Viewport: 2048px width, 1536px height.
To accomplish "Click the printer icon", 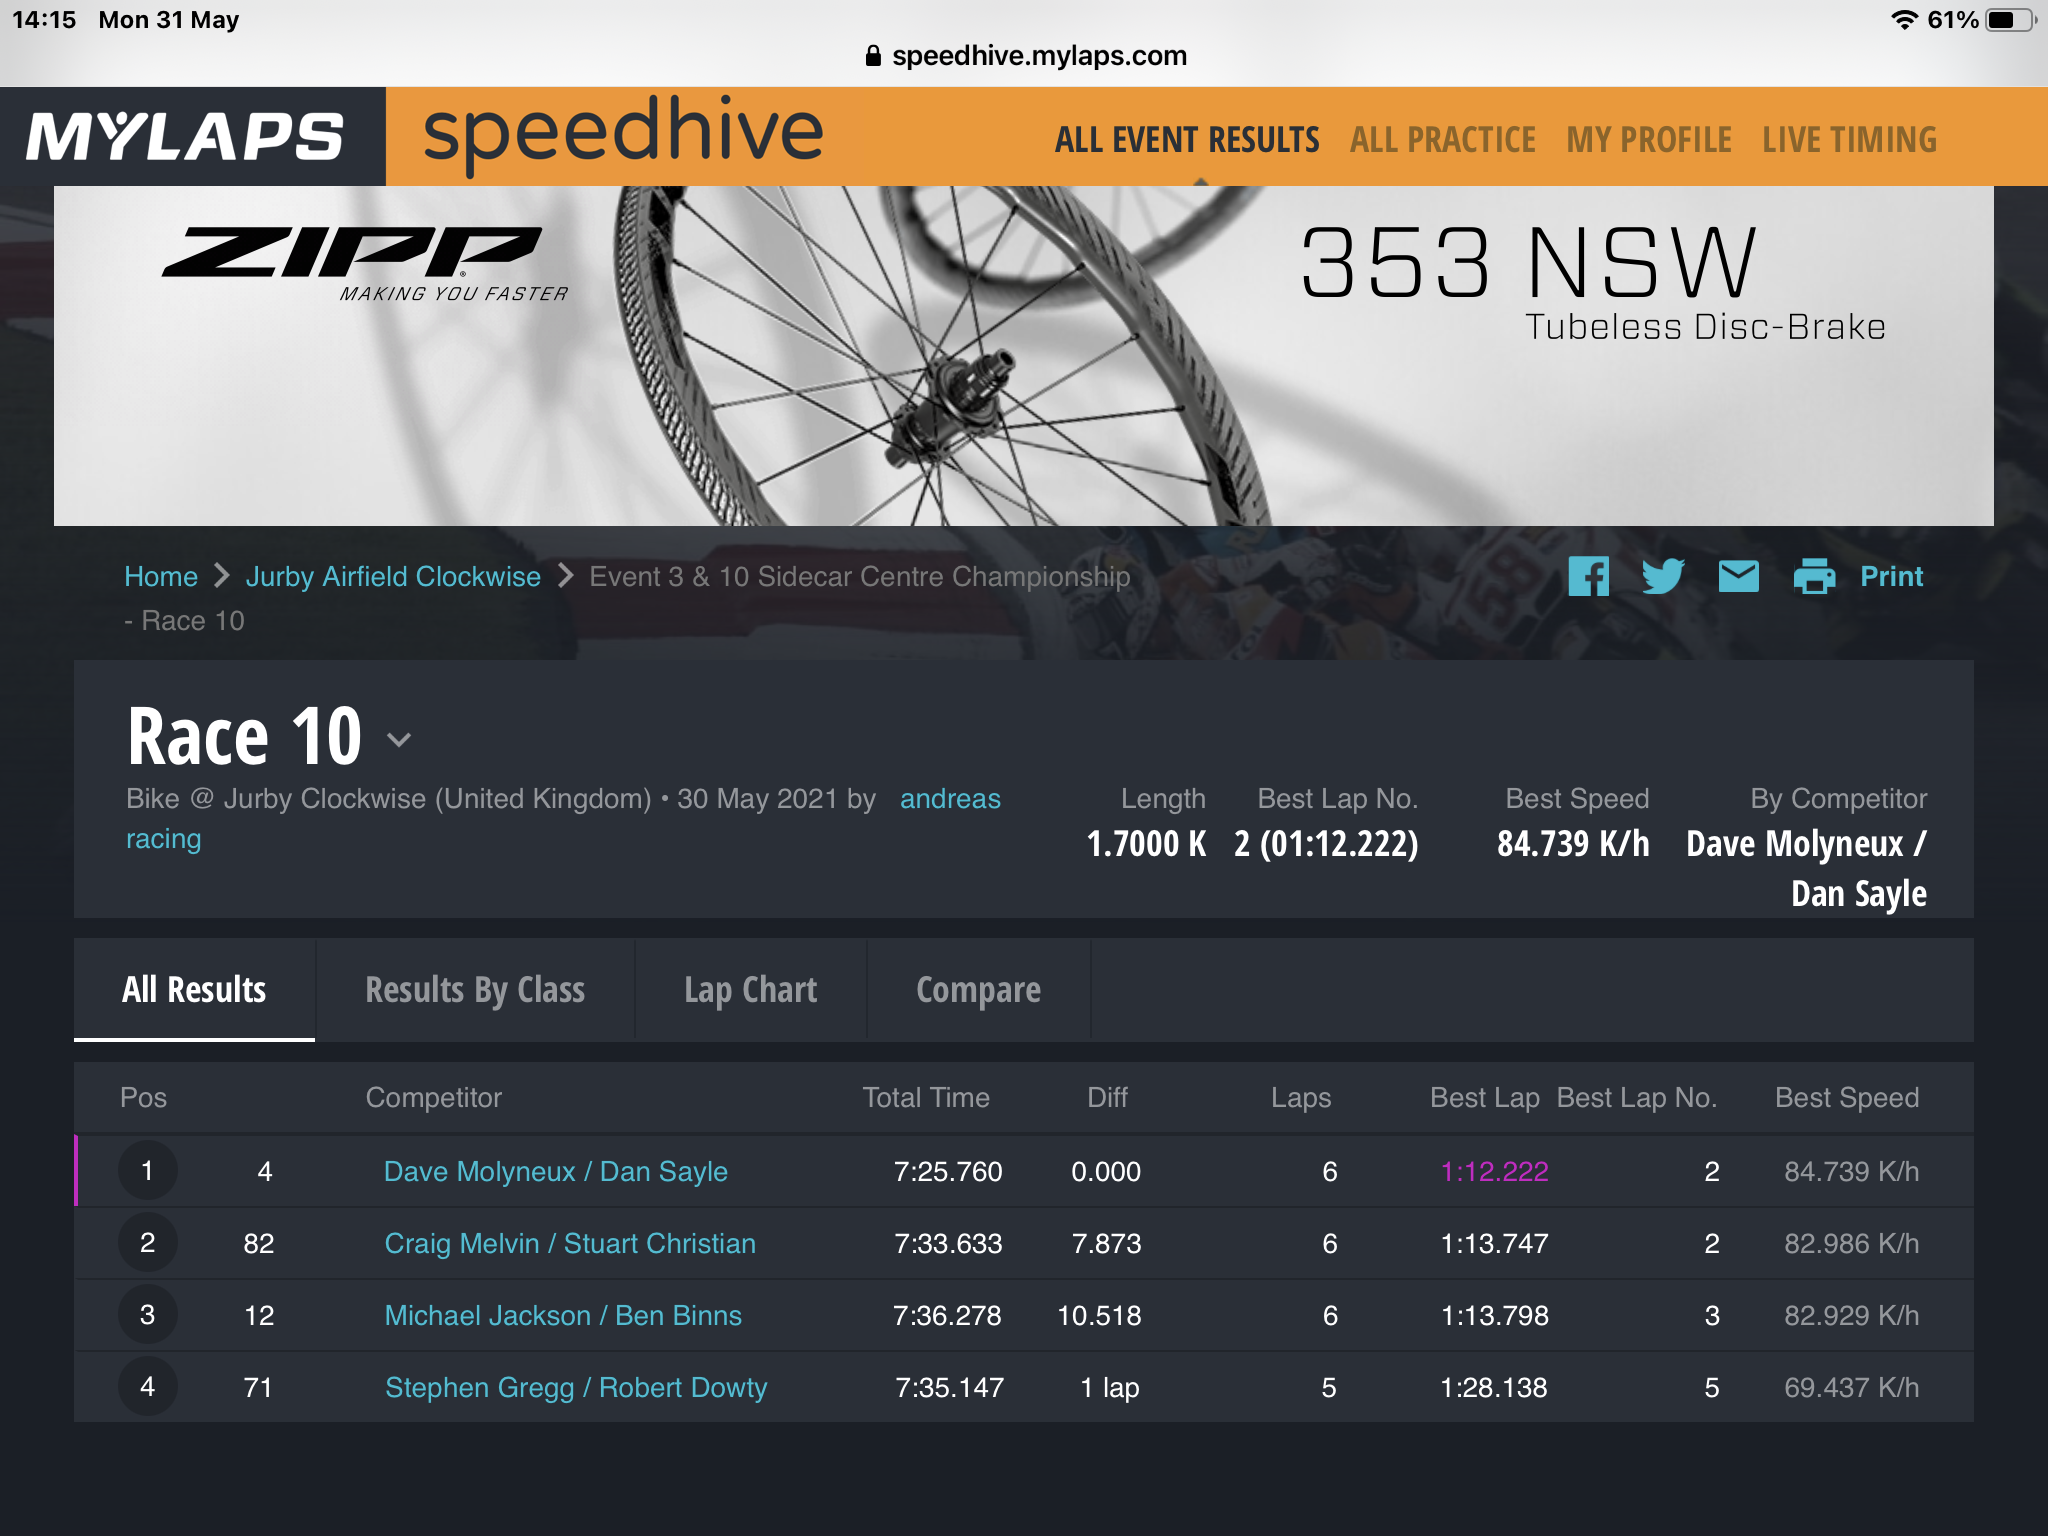I will (x=1814, y=576).
